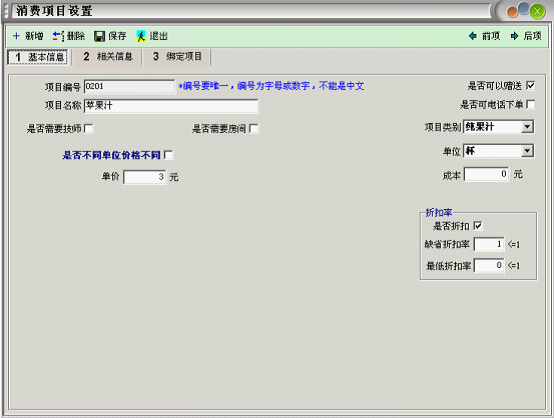Enable the 是否可电话下单 checkbox
Viewport: 554px width, 418px height.
(530, 105)
